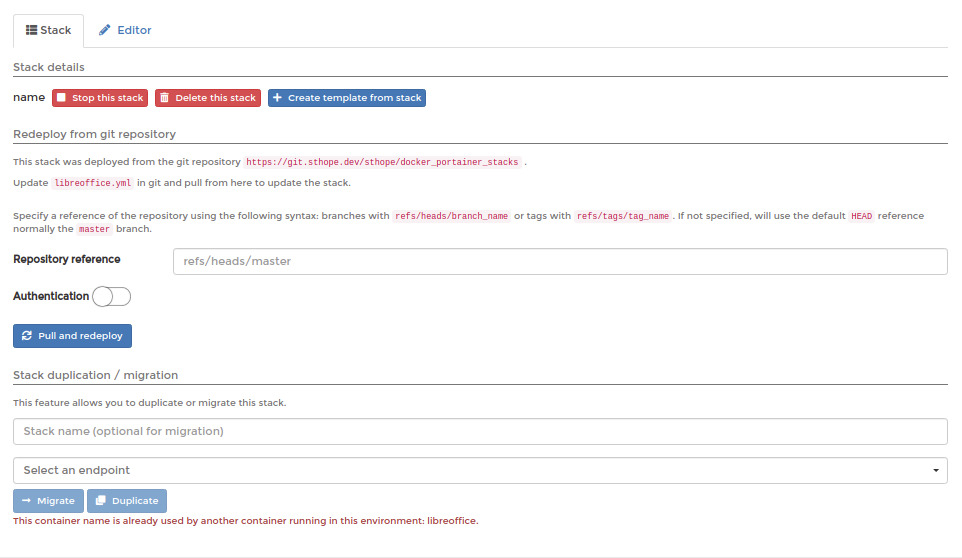The width and height of the screenshot is (962, 558).
Task: Click the caret arrow of endpoint selector
Action: [936, 470]
